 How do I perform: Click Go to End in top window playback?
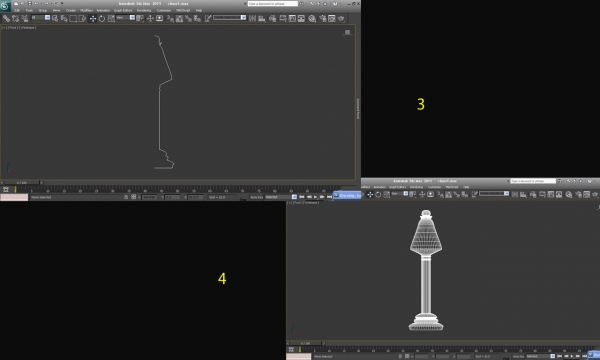point(329,197)
